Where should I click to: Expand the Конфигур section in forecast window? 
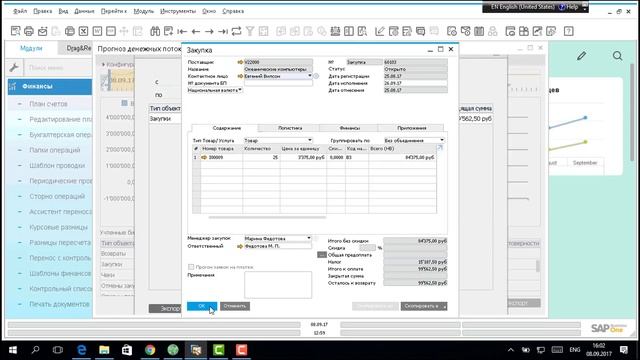point(103,64)
